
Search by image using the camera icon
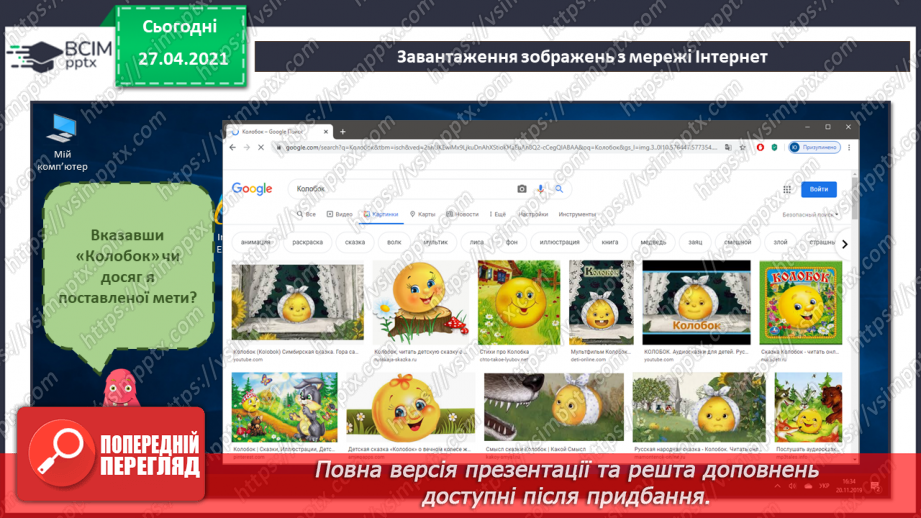tap(522, 189)
